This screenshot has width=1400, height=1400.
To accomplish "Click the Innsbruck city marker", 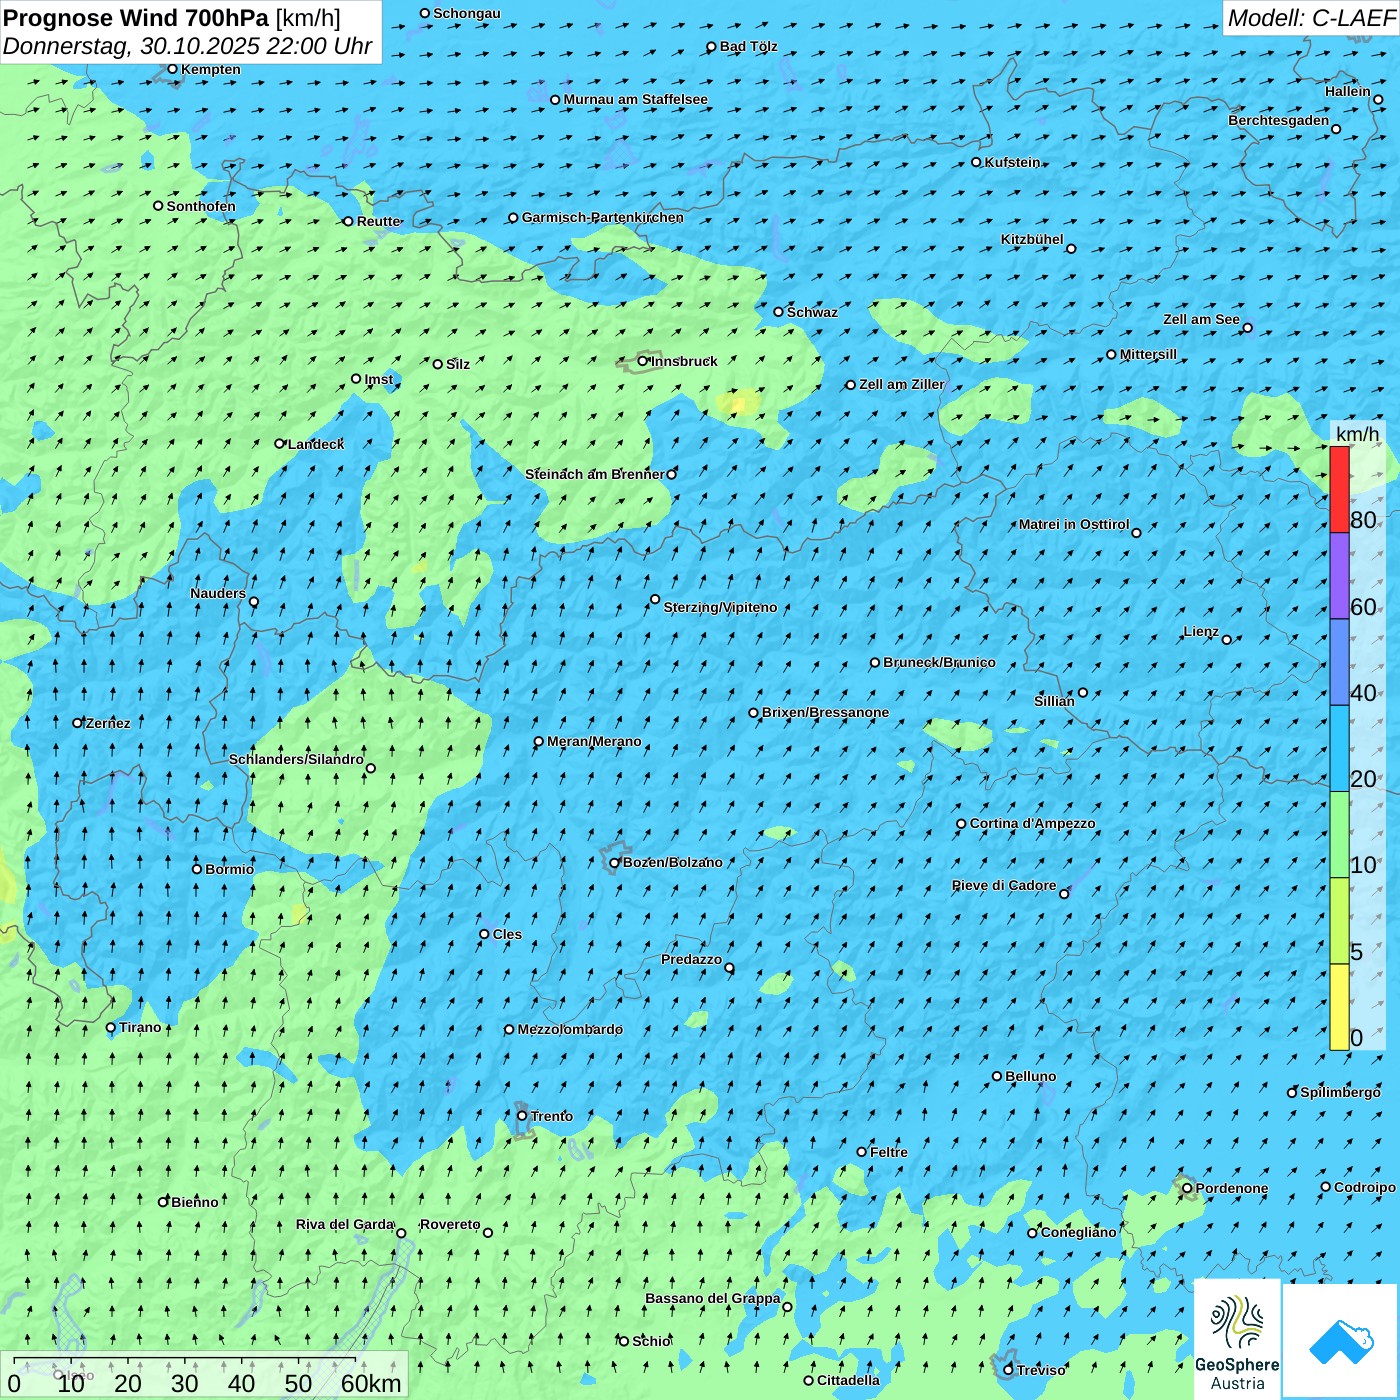I will point(643,361).
